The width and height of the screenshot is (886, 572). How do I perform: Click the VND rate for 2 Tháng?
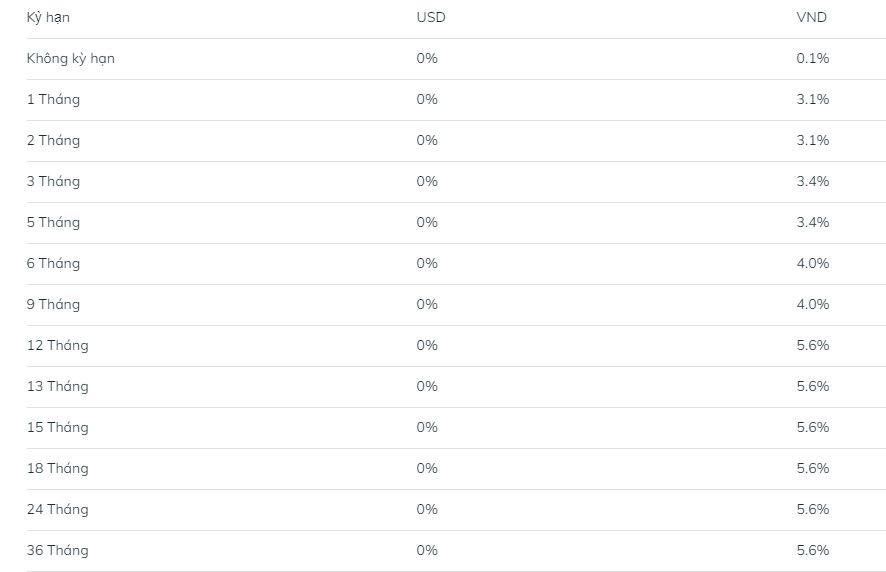tap(813, 141)
